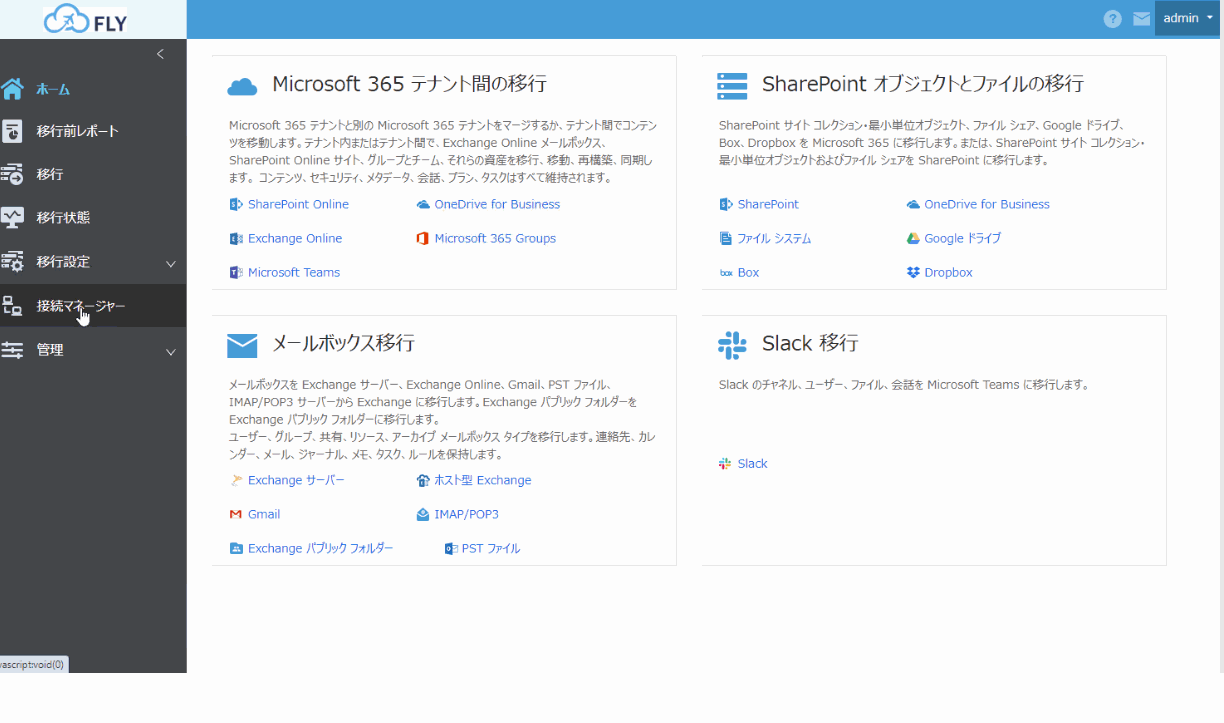Collapse the sidebar with the left chevron
Screen dimensions: 1224x723
coord(160,54)
